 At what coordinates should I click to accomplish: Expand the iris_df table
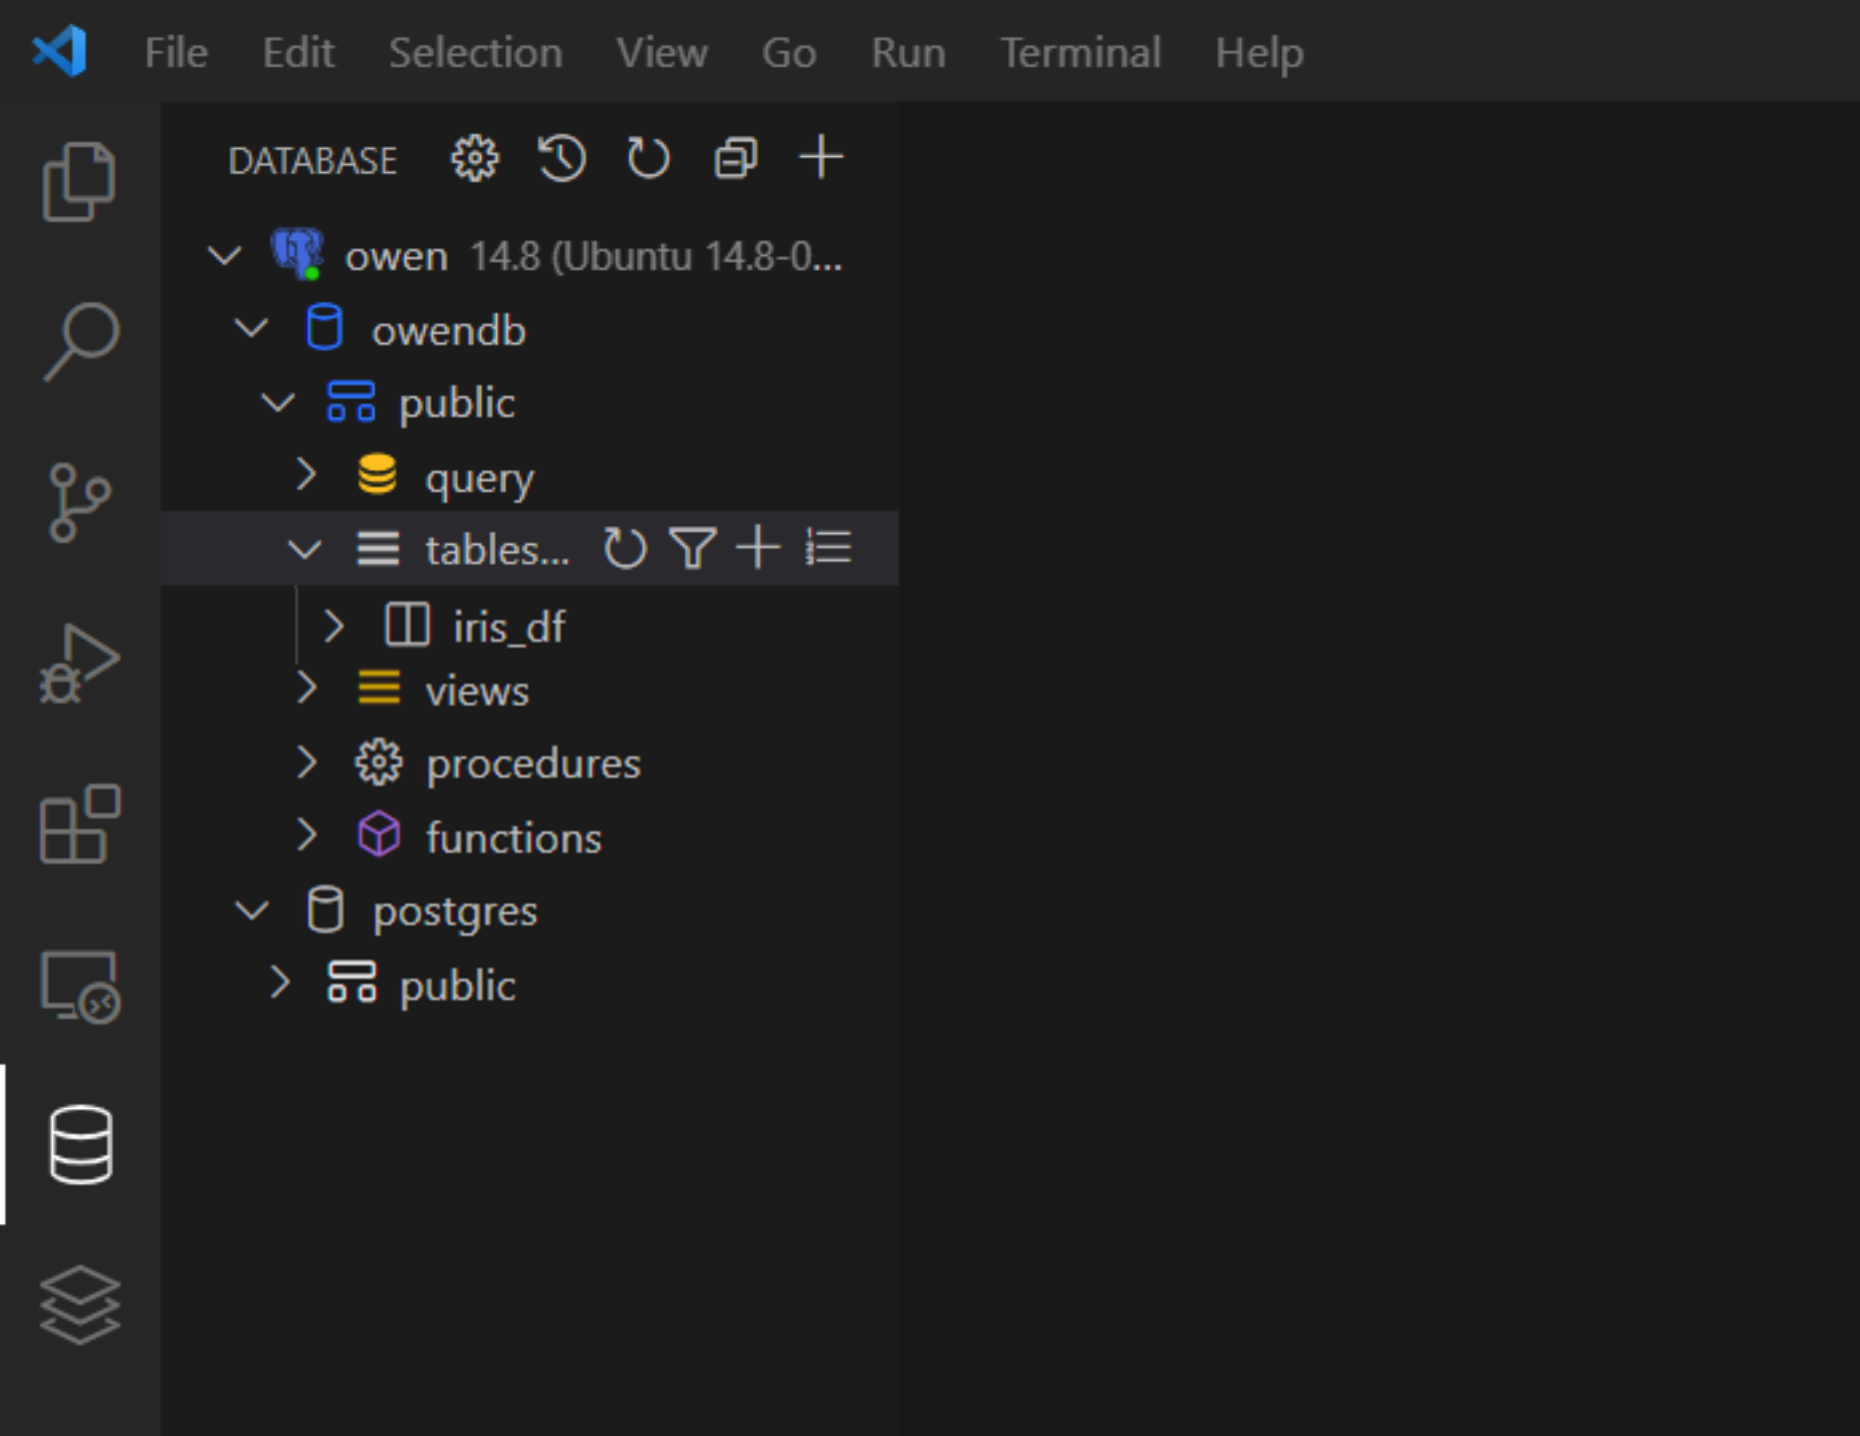334,626
